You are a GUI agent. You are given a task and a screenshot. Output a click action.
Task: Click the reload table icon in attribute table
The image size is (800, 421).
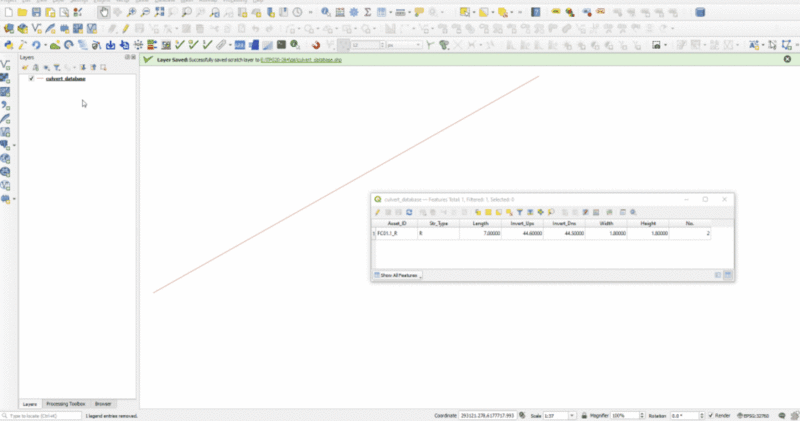coord(410,212)
